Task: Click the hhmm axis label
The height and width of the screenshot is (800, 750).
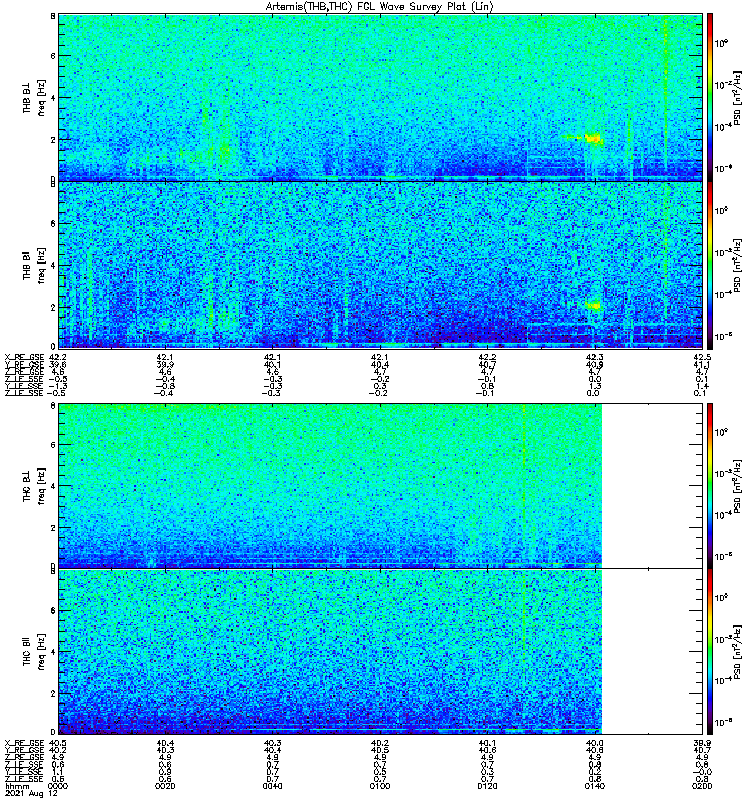Action: (17, 786)
